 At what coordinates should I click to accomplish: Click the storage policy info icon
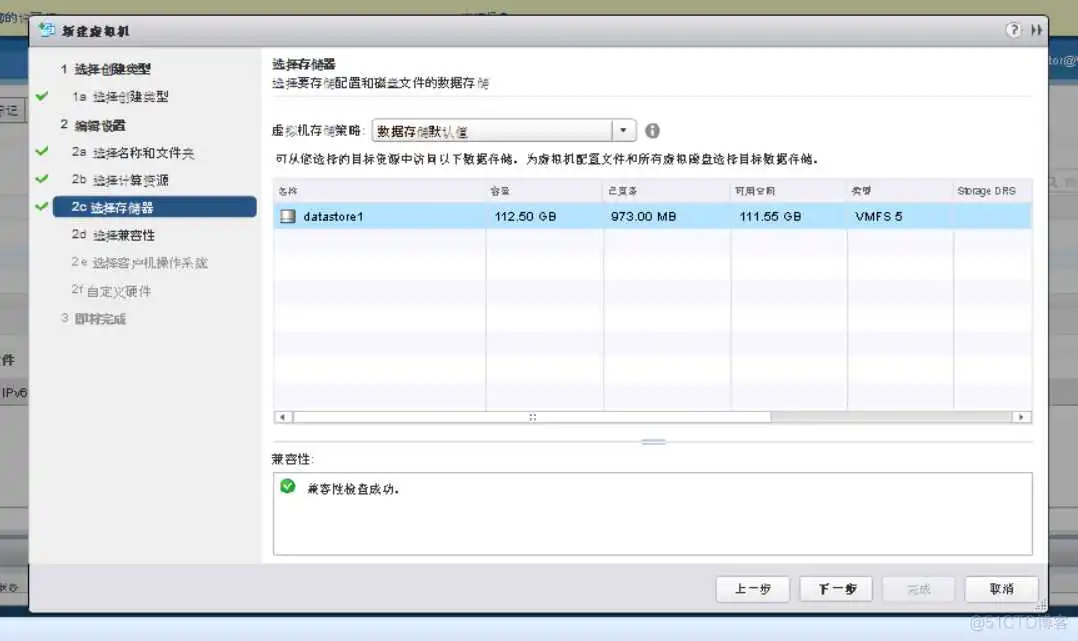tap(652, 131)
